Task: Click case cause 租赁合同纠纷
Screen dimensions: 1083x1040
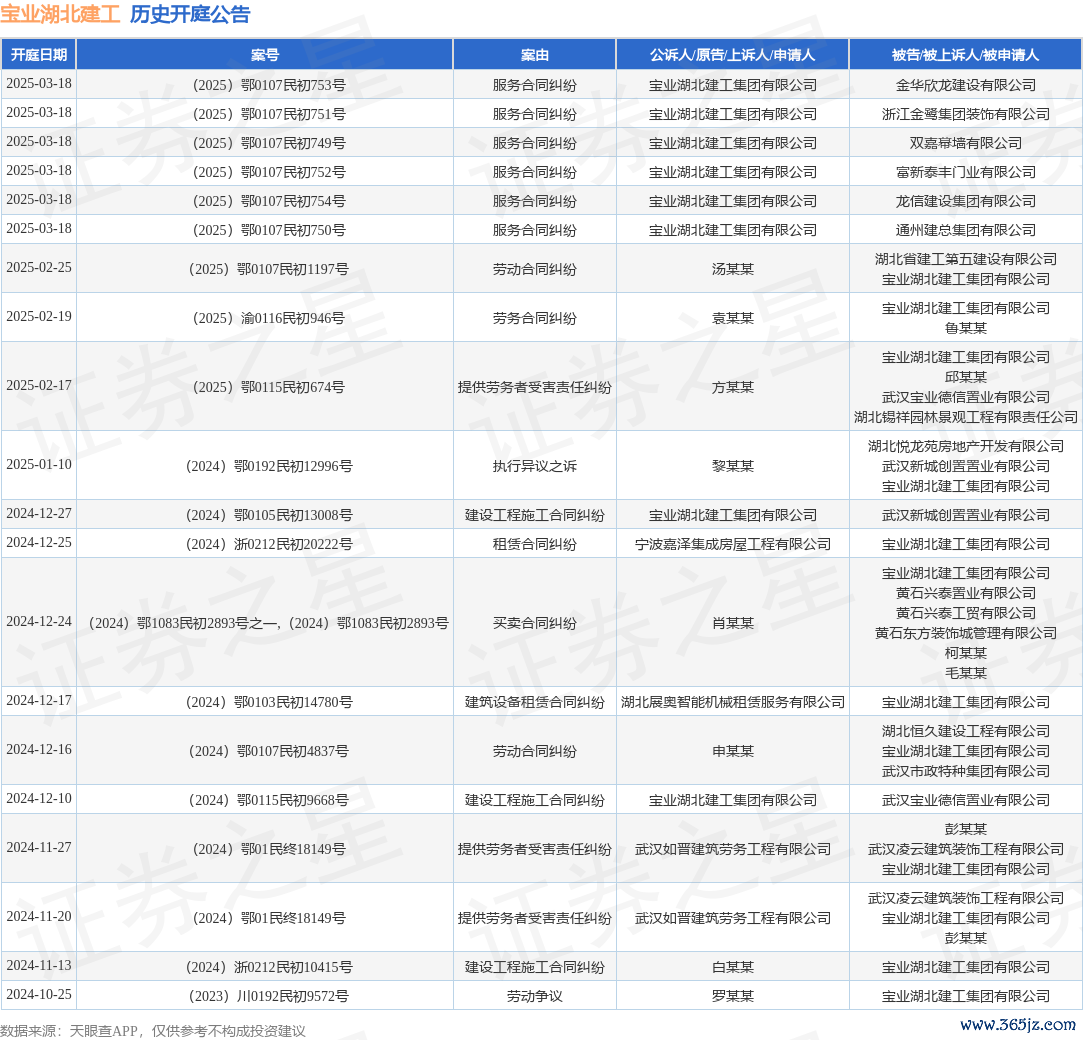Action: pos(535,544)
